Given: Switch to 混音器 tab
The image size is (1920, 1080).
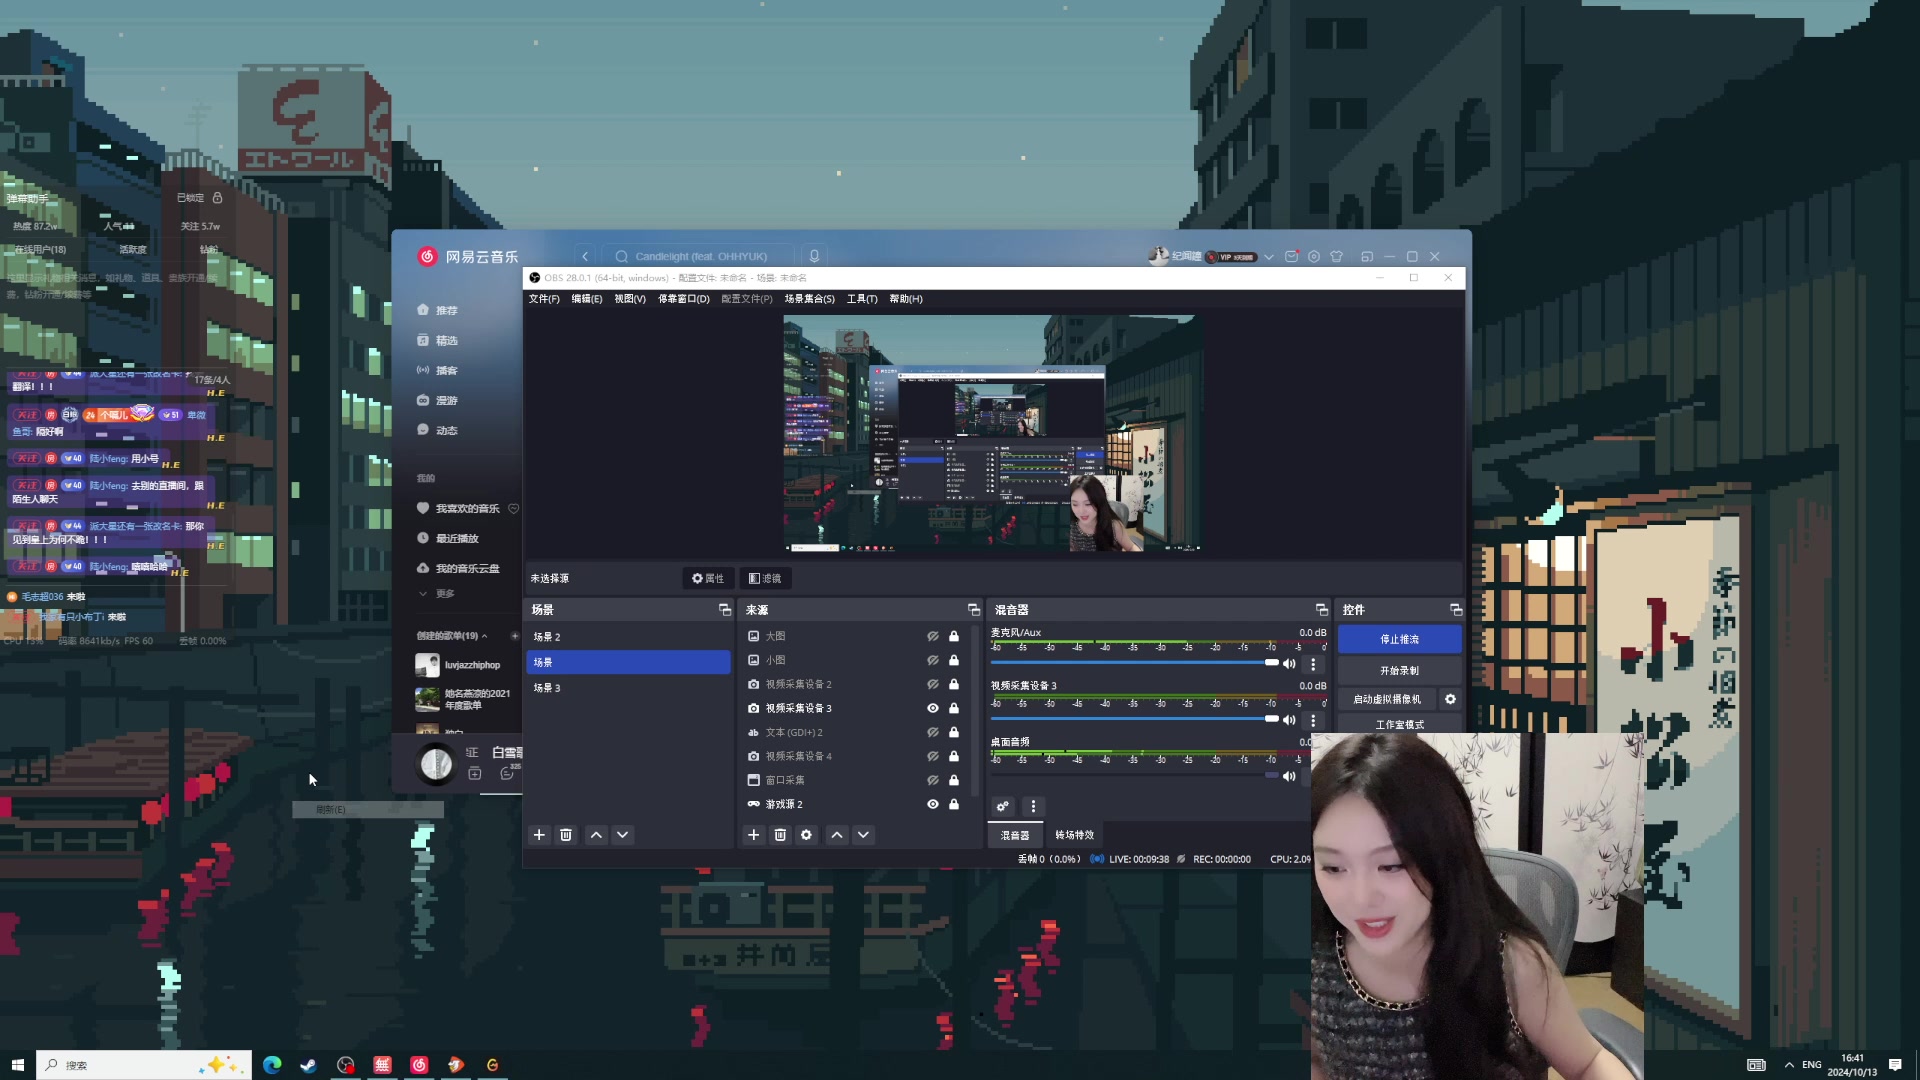Looking at the screenshot, I should coord(1015,835).
